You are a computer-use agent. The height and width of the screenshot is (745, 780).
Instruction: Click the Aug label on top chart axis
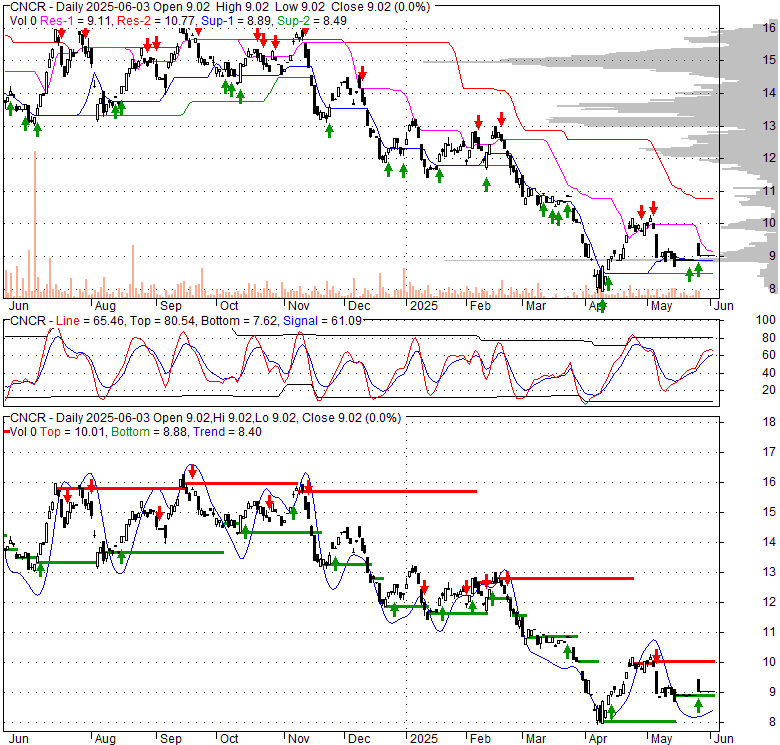[x=105, y=305]
